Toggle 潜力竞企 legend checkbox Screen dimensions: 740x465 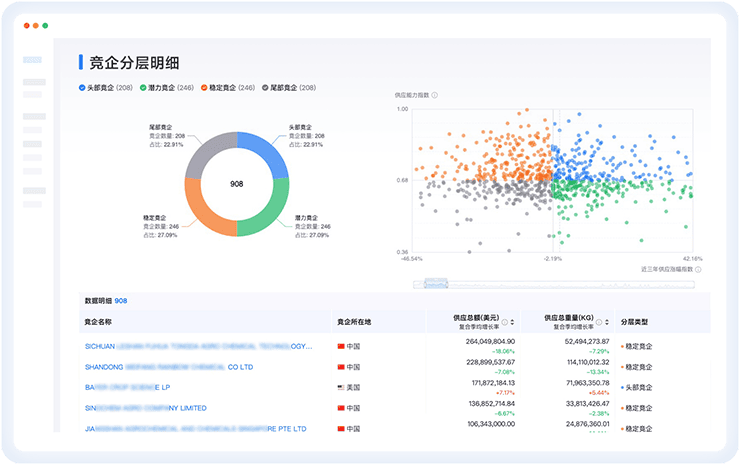[142, 88]
